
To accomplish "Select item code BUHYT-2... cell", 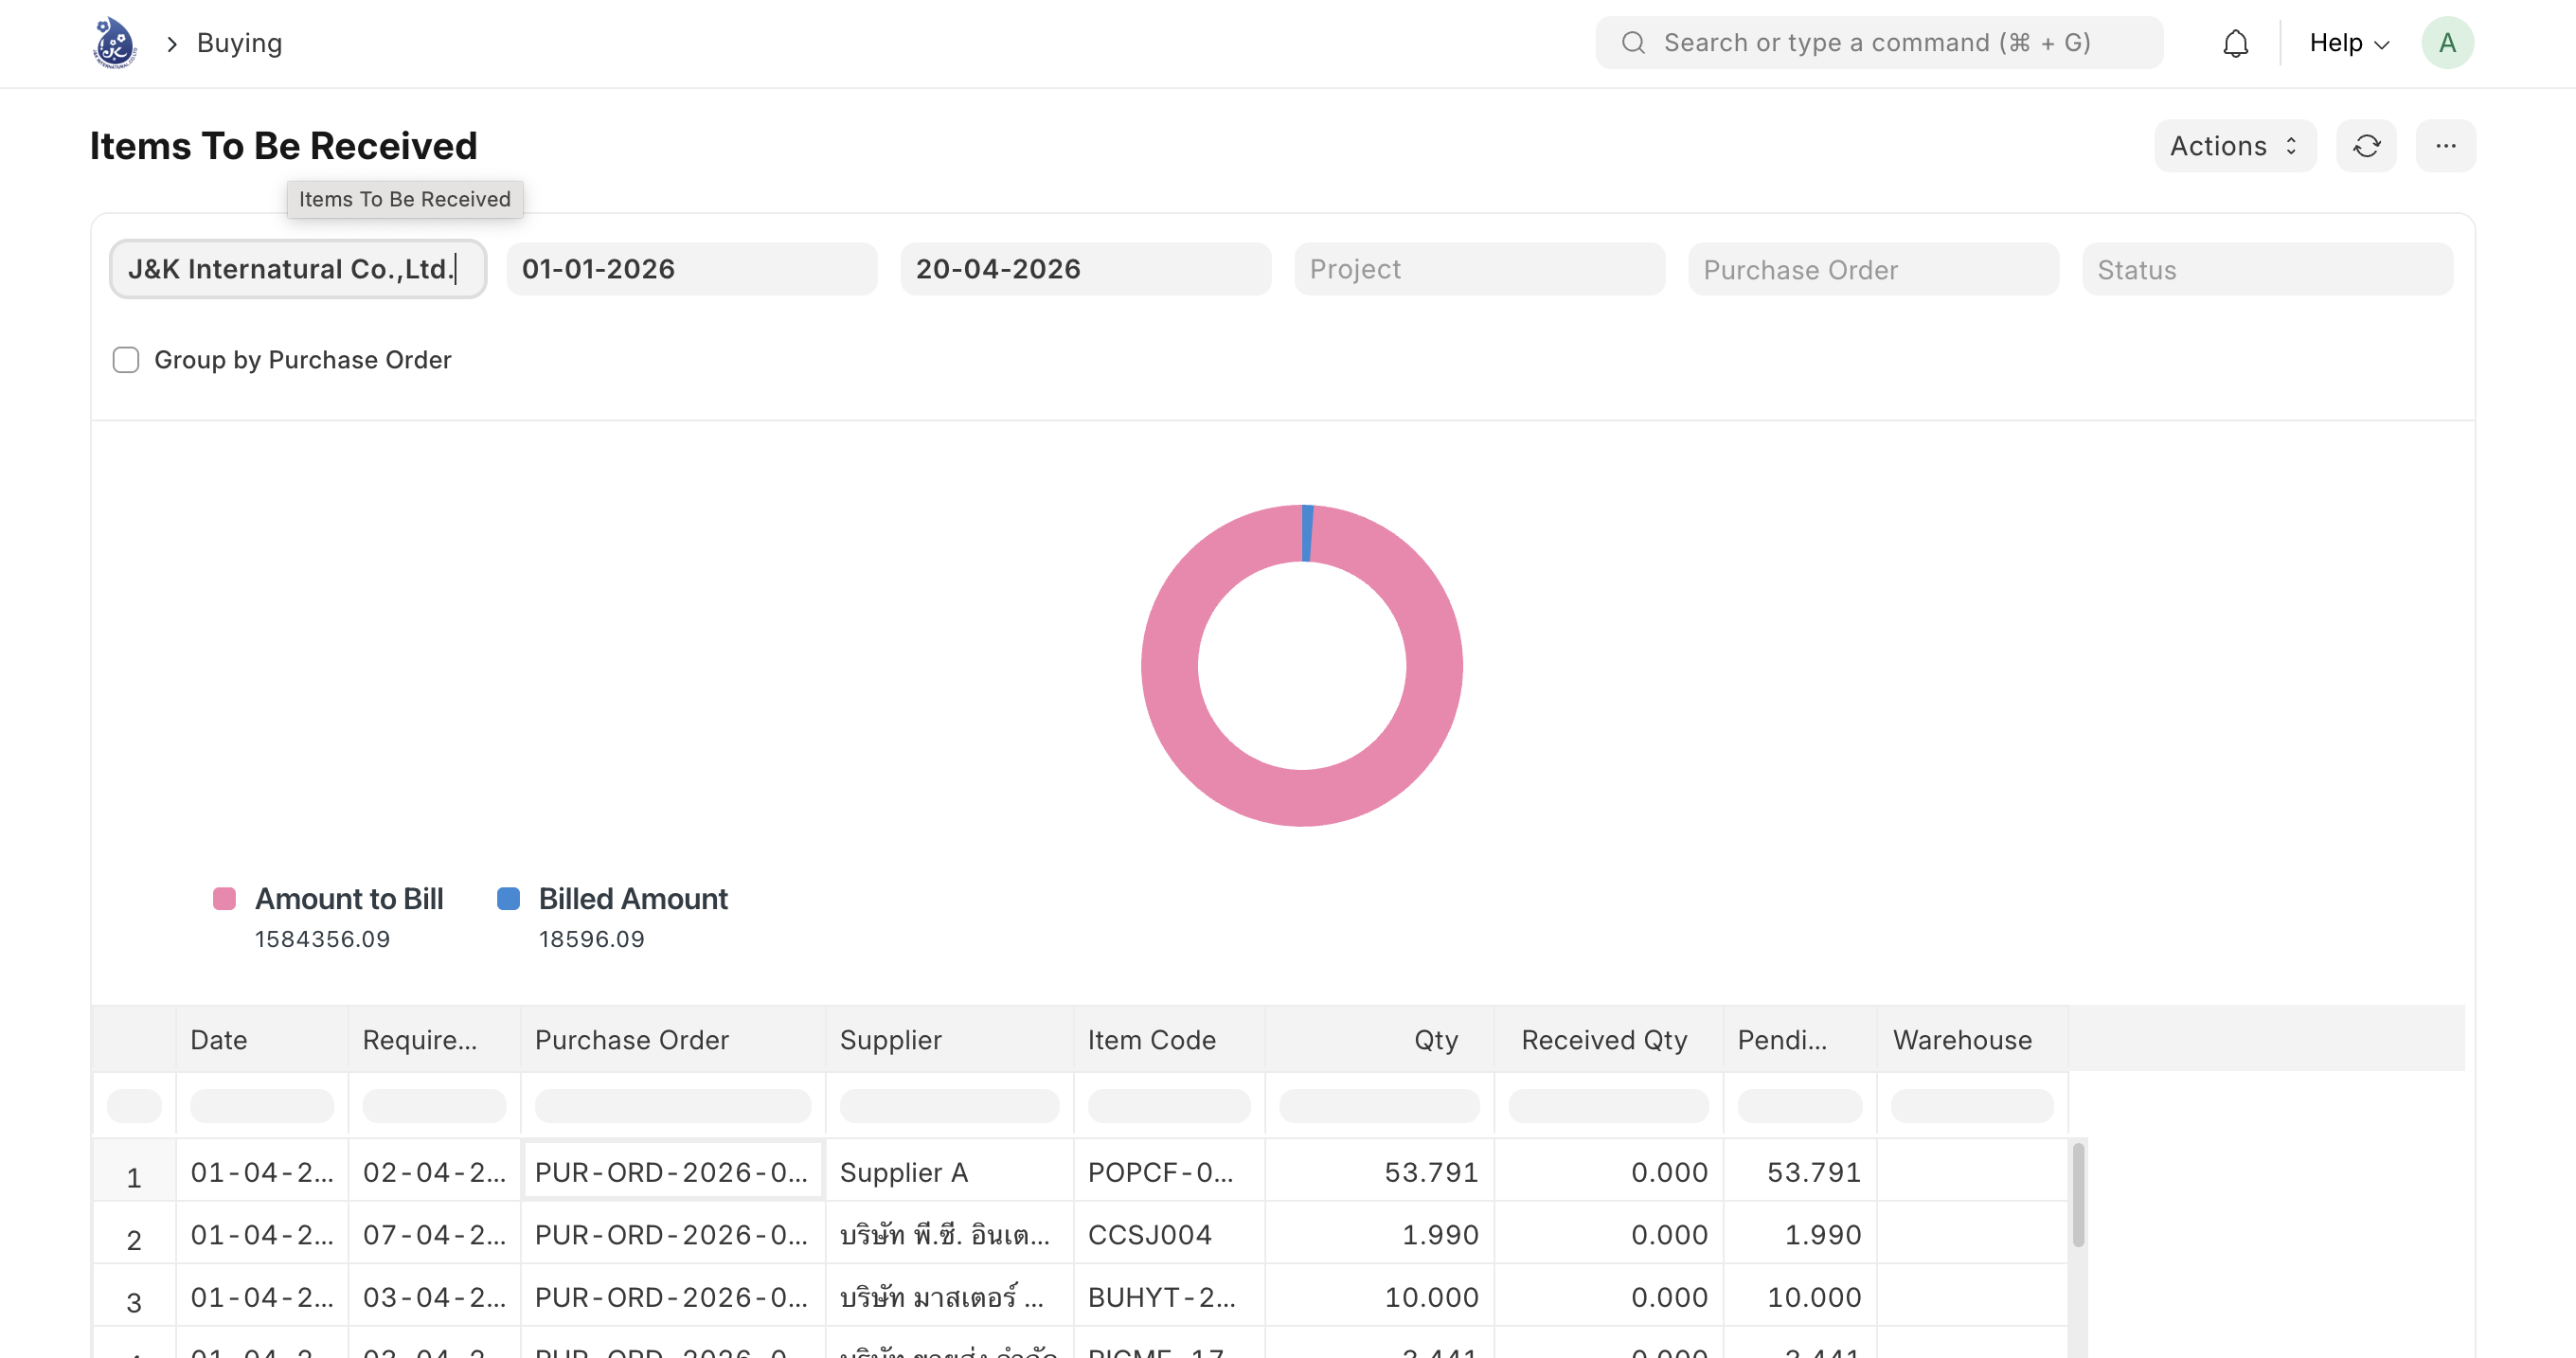I will coord(1169,1297).
